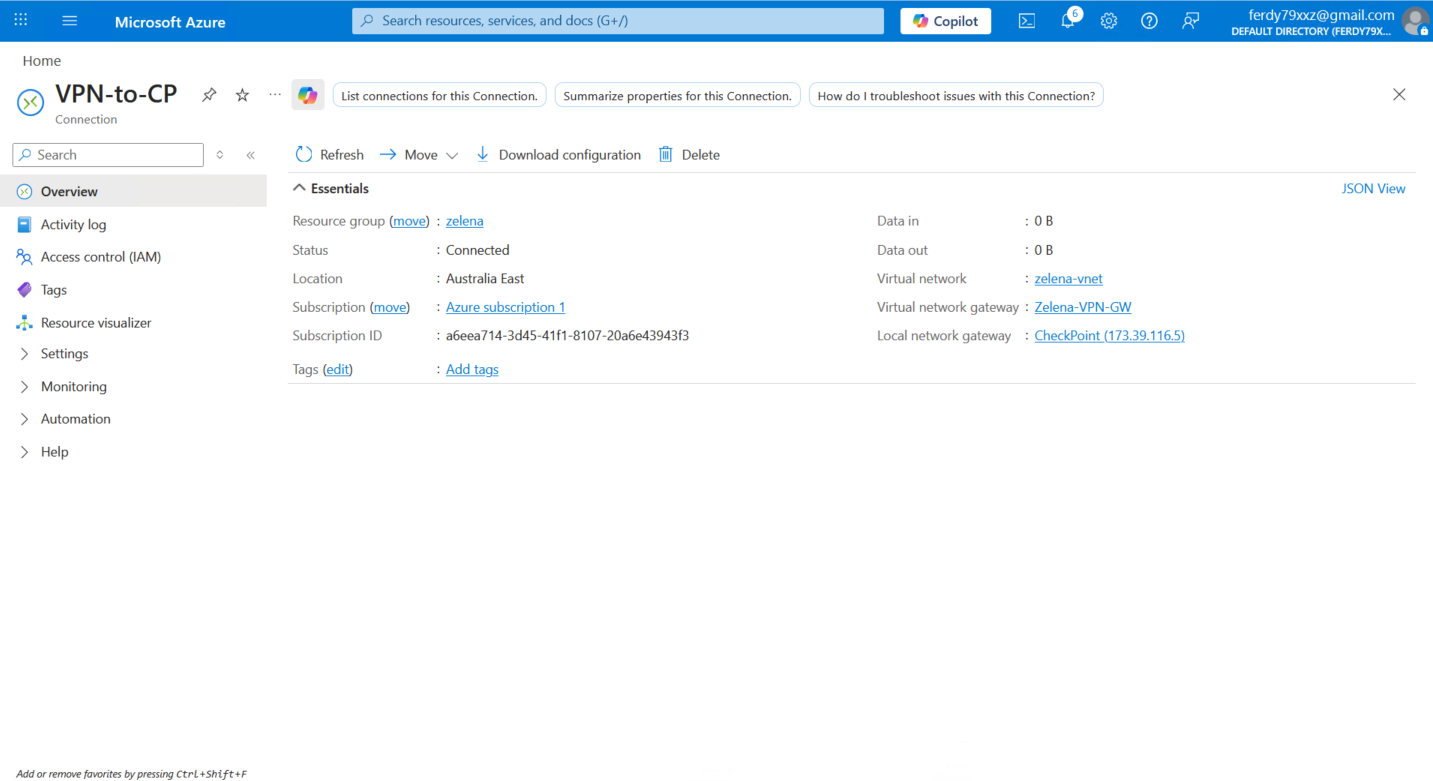Screen dimensions: 1433x781
Task: Expand the Automation section in sidebar
Action: pyautogui.click(x=75, y=419)
